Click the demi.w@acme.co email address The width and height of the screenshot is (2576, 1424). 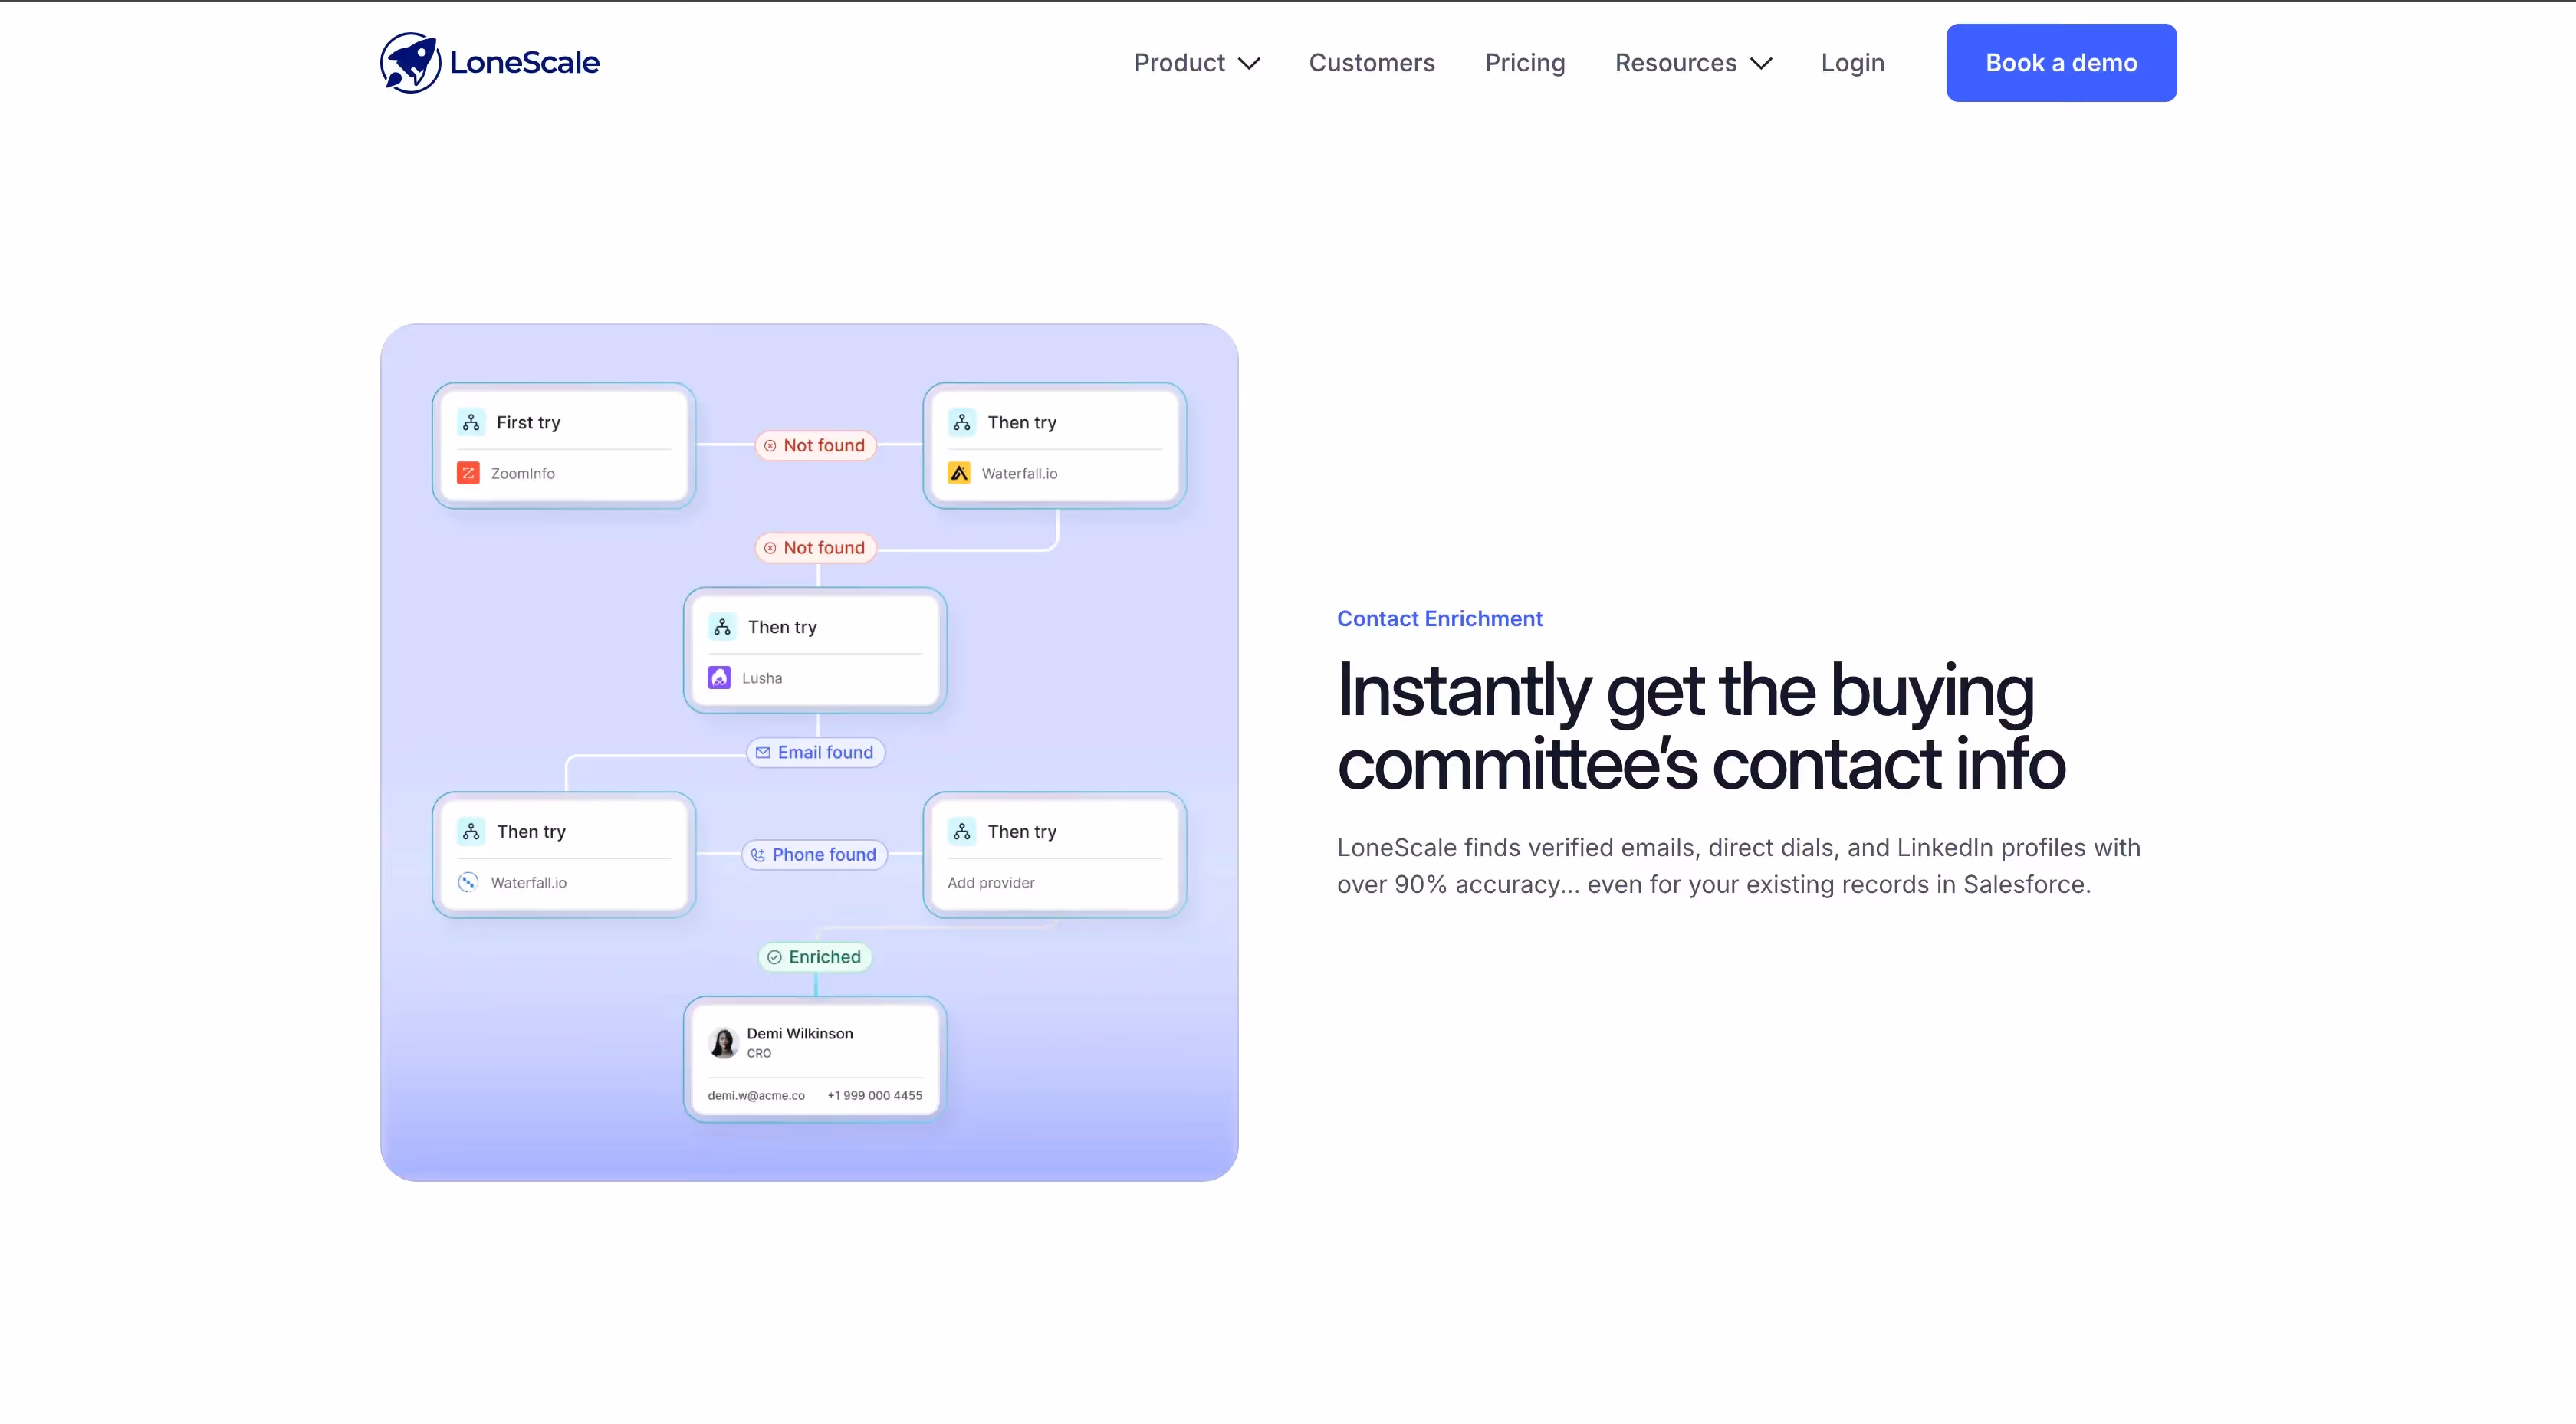[x=756, y=1096]
